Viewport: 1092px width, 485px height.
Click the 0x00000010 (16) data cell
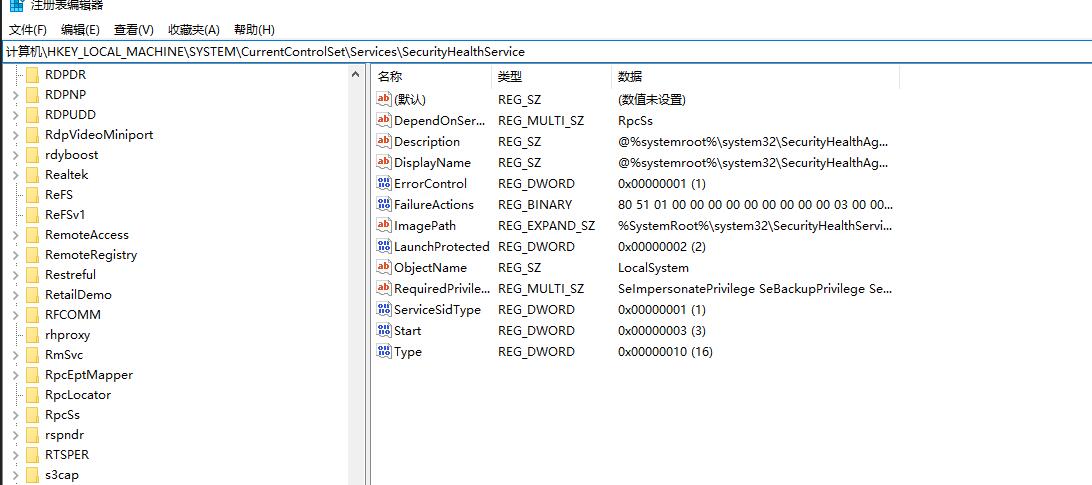665,351
